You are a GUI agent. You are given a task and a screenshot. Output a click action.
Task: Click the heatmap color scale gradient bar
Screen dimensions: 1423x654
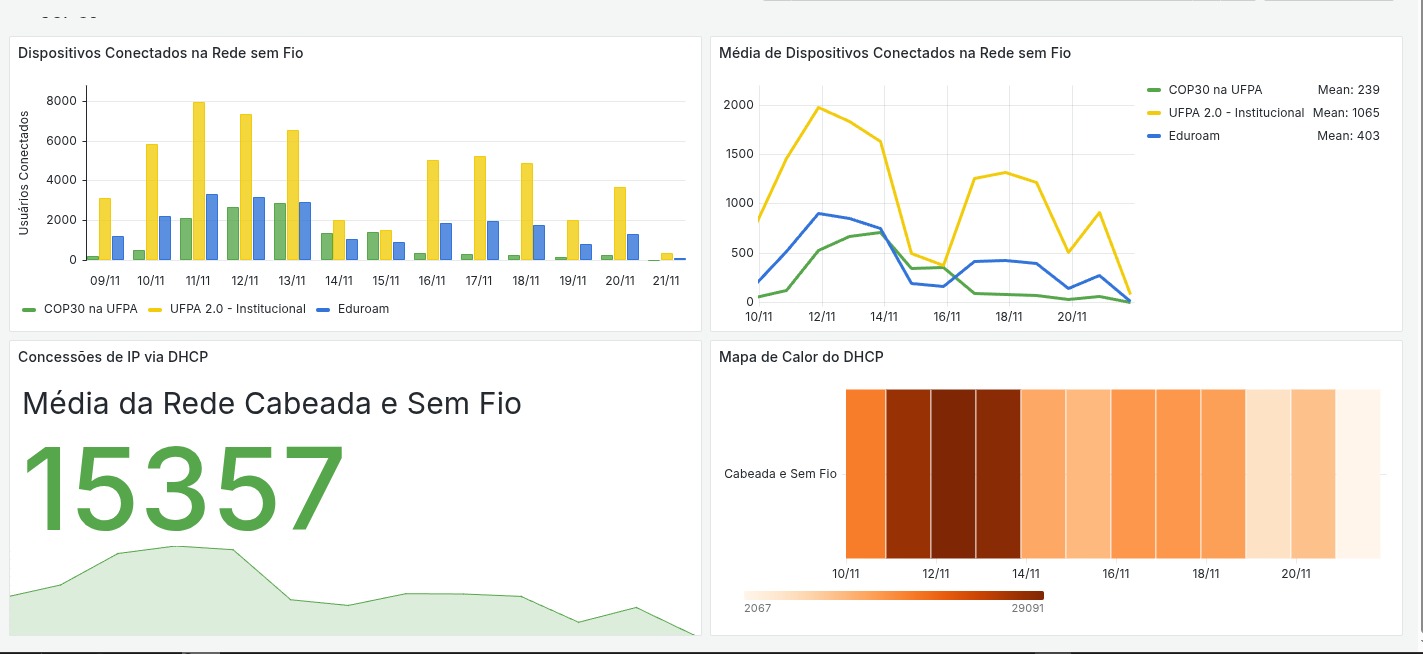pos(893,596)
